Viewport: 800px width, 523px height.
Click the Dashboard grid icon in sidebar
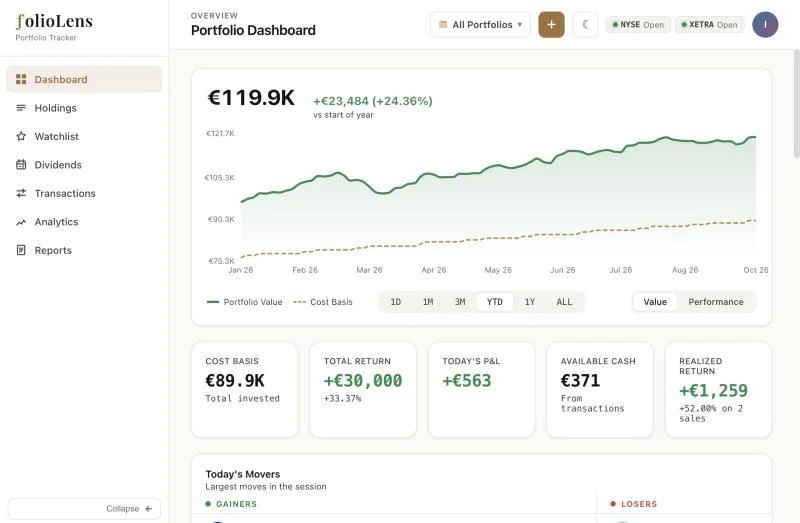[x=21, y=79]
